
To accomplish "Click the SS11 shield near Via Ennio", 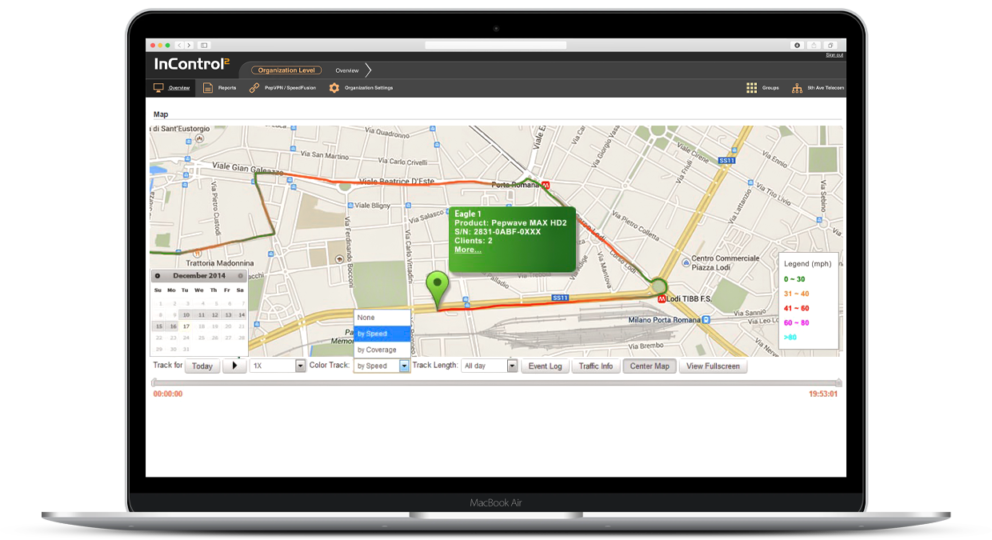I will pyautogui.click(x=726, y=161).
